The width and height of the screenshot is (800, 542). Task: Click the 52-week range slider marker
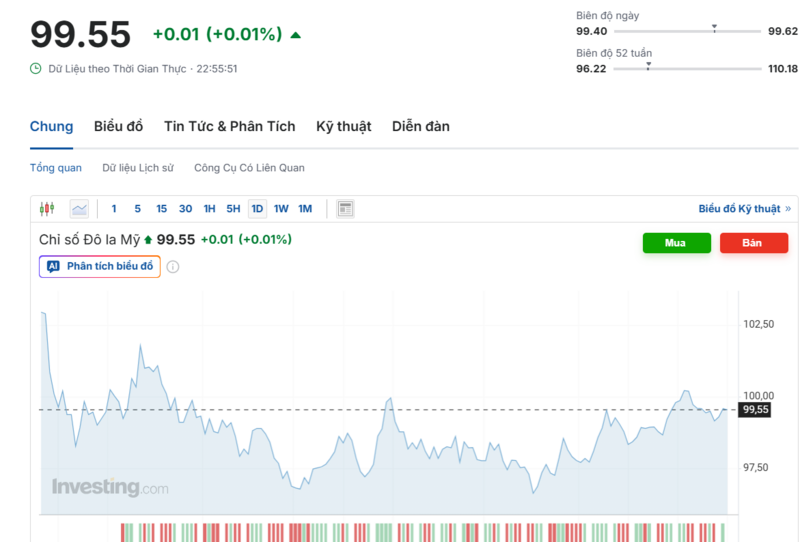tap(648, 66)
